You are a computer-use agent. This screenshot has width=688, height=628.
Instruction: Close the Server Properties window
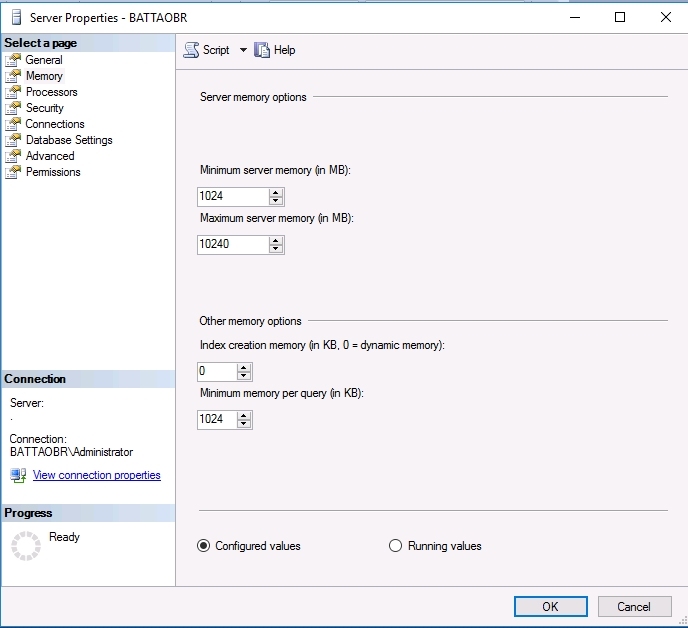[666, 18]
